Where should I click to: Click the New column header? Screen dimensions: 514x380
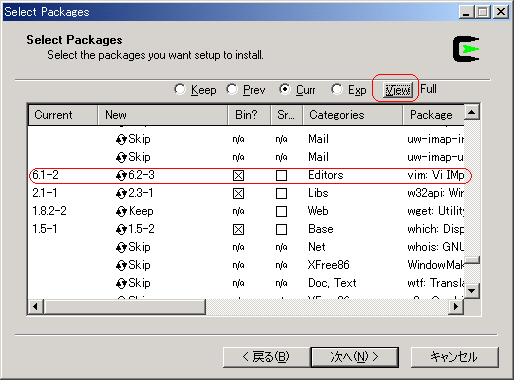(163, 115)
